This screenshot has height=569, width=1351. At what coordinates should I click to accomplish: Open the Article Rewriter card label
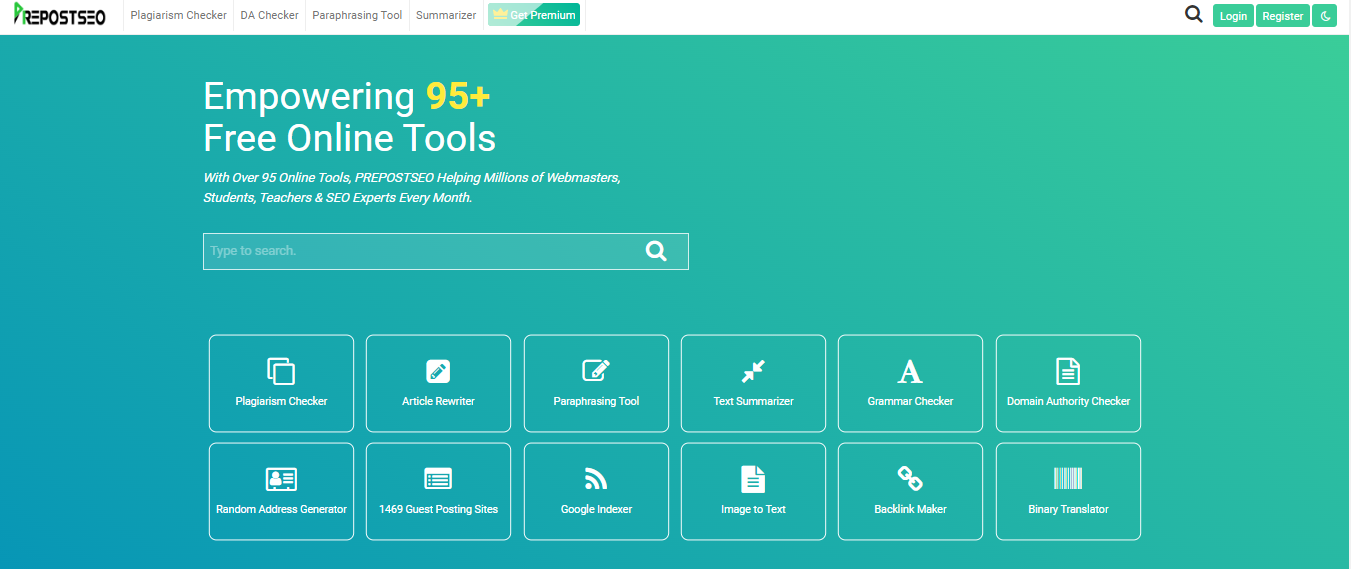click(438, 401)
